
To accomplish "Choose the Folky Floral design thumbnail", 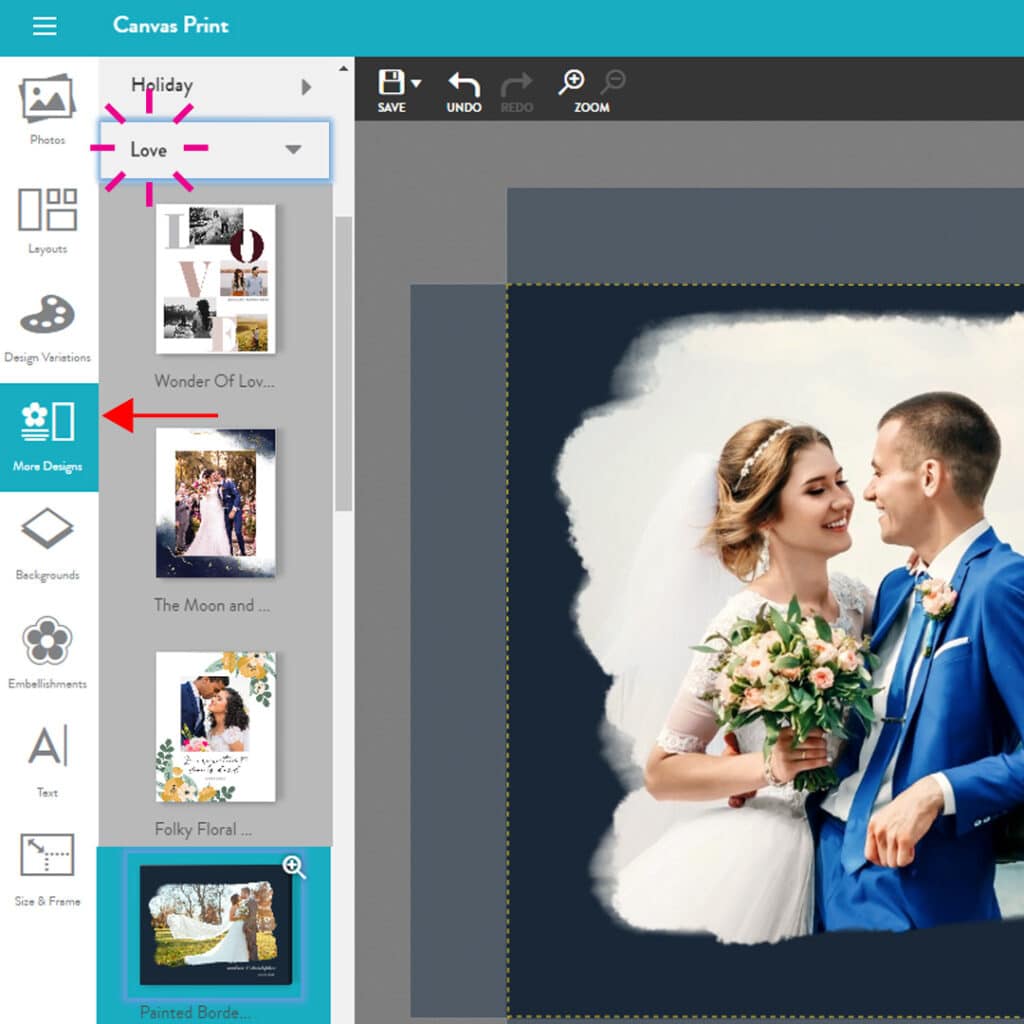I will click(x=215, y=727).
